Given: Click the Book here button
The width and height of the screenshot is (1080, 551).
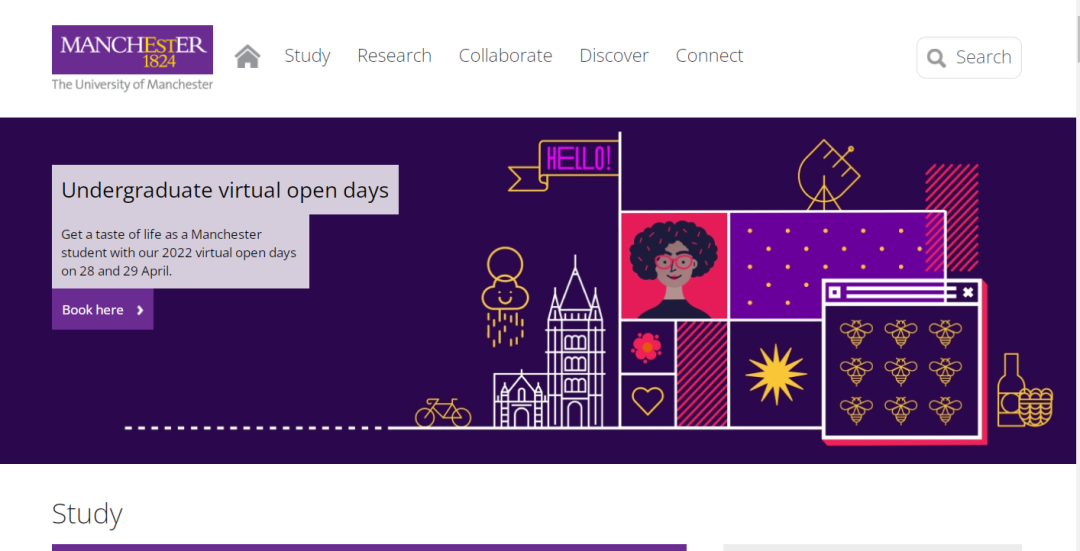Looking at the screenshot, I should click(x=103, y=310).
